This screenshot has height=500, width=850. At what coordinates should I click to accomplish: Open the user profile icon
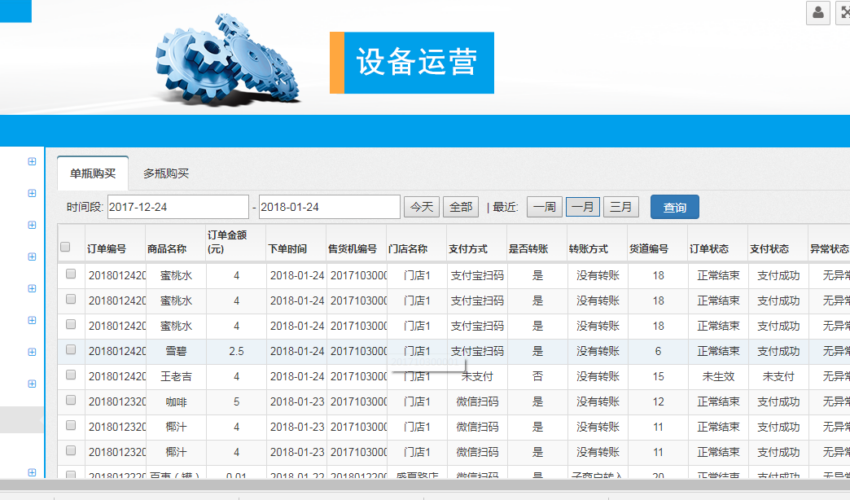tap(818, 12)
